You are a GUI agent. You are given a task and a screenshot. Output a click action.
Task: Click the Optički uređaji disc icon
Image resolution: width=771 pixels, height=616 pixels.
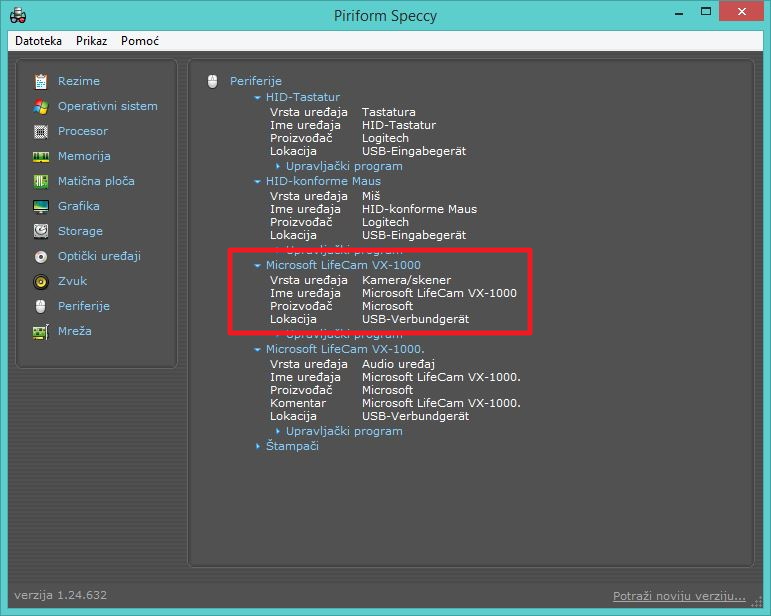tap(41, 256)
